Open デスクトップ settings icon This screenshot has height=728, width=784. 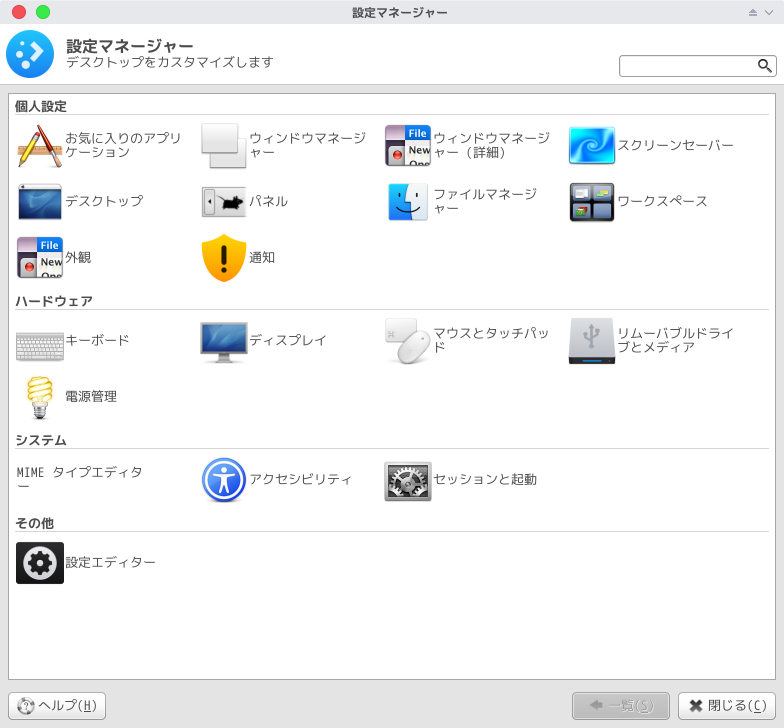pos(40,202)
